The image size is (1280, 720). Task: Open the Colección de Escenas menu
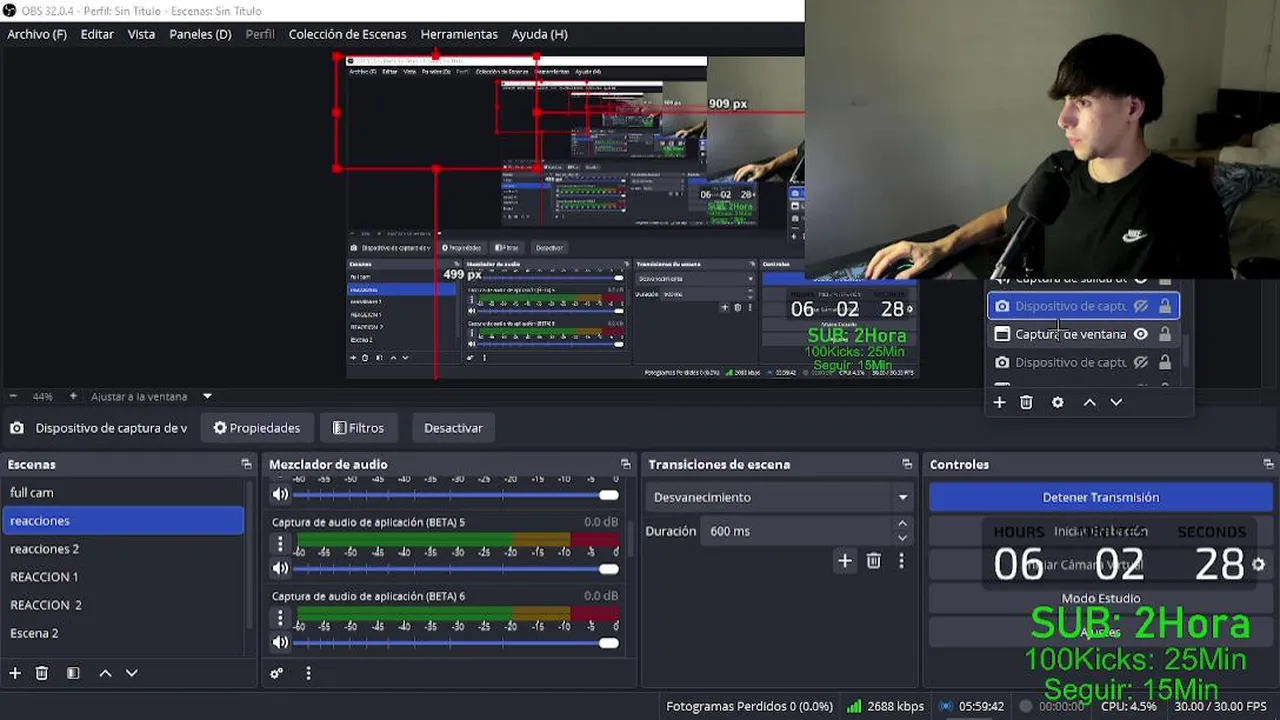(347, 34)
